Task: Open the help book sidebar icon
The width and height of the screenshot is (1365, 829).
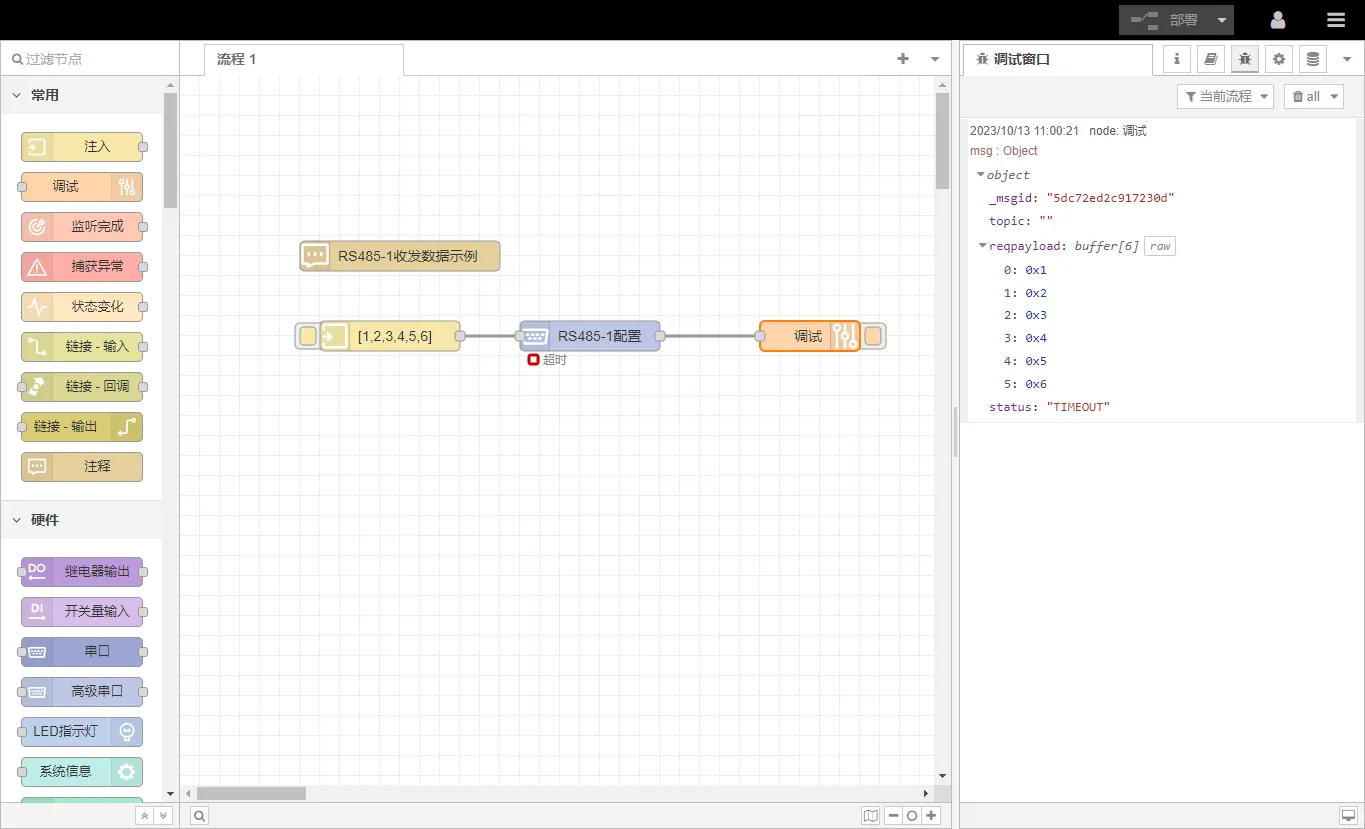Action: tap(1210, 59)
